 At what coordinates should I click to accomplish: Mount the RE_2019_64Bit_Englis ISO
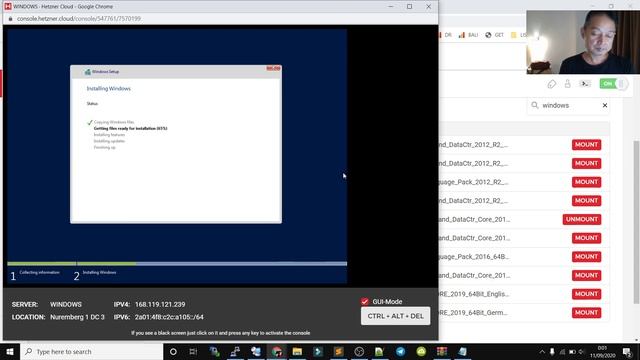(x=586, y=294)
